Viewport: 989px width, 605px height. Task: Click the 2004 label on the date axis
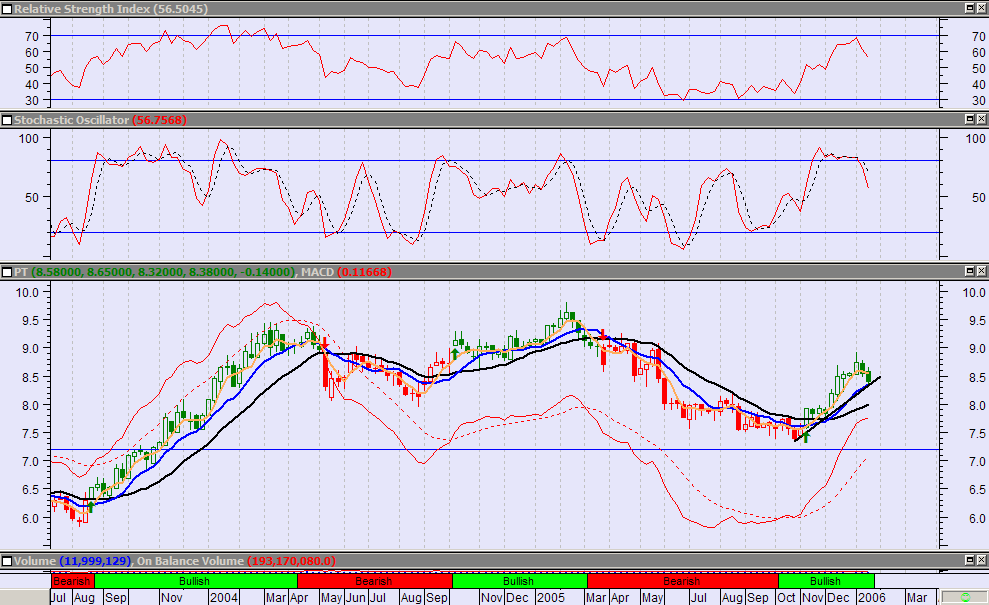[223, 597]
